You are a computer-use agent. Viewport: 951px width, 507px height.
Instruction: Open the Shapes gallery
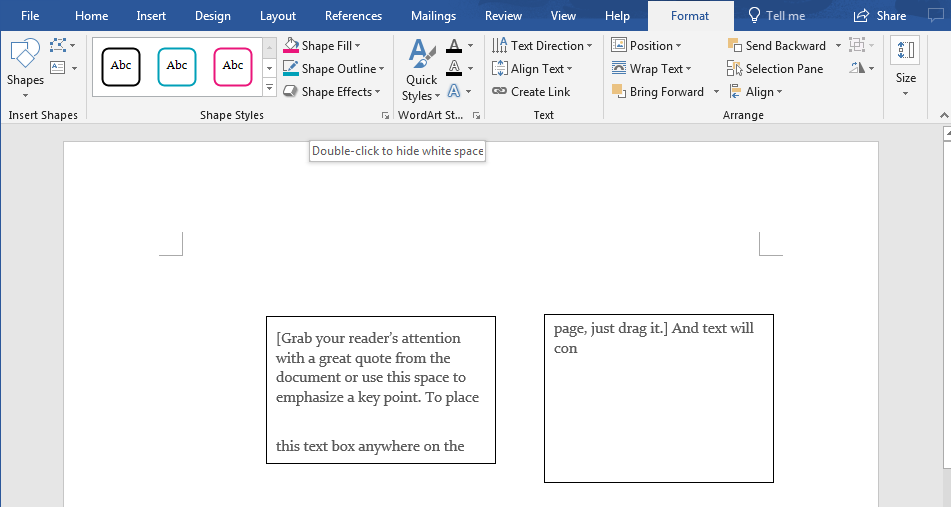(x=25, y=68)
